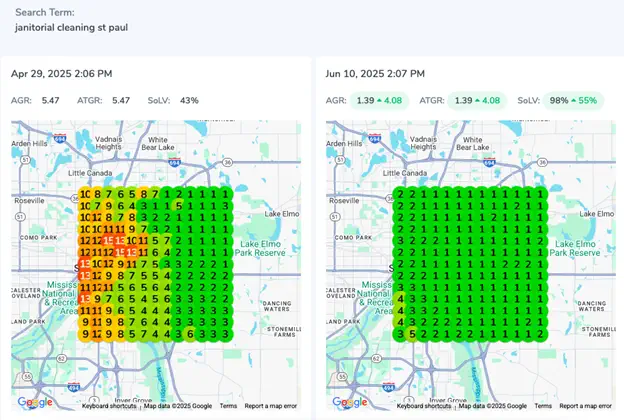Screen dimensions: 624x420
Task: Click 'Lake Elmo Park Reserve' on June 10 map
Action: [x=575, y=248]
